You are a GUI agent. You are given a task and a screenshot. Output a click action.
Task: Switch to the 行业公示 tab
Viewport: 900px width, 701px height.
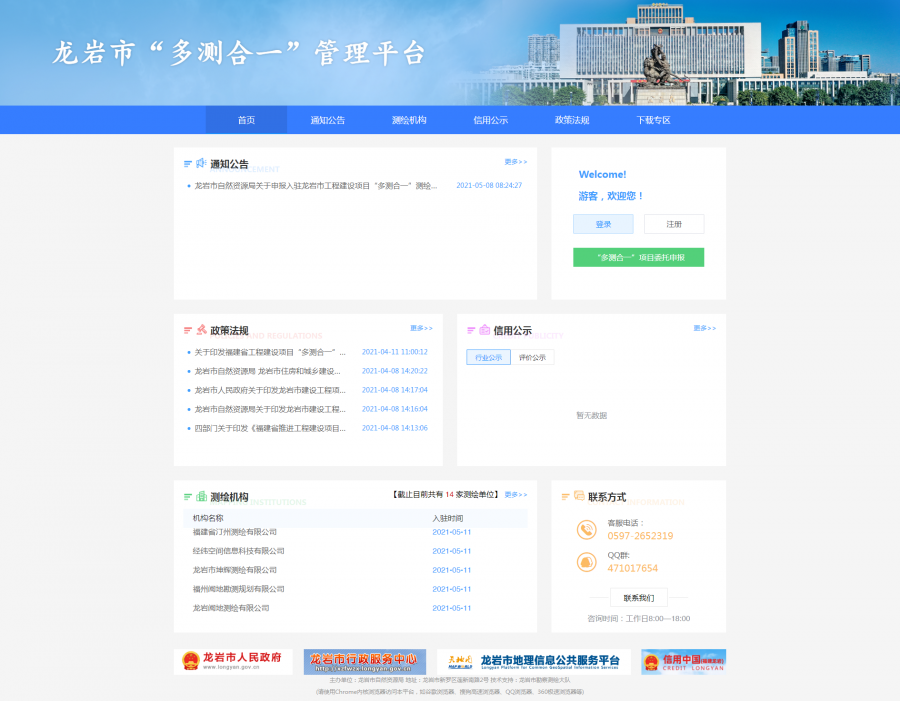(x=488, y=357)
